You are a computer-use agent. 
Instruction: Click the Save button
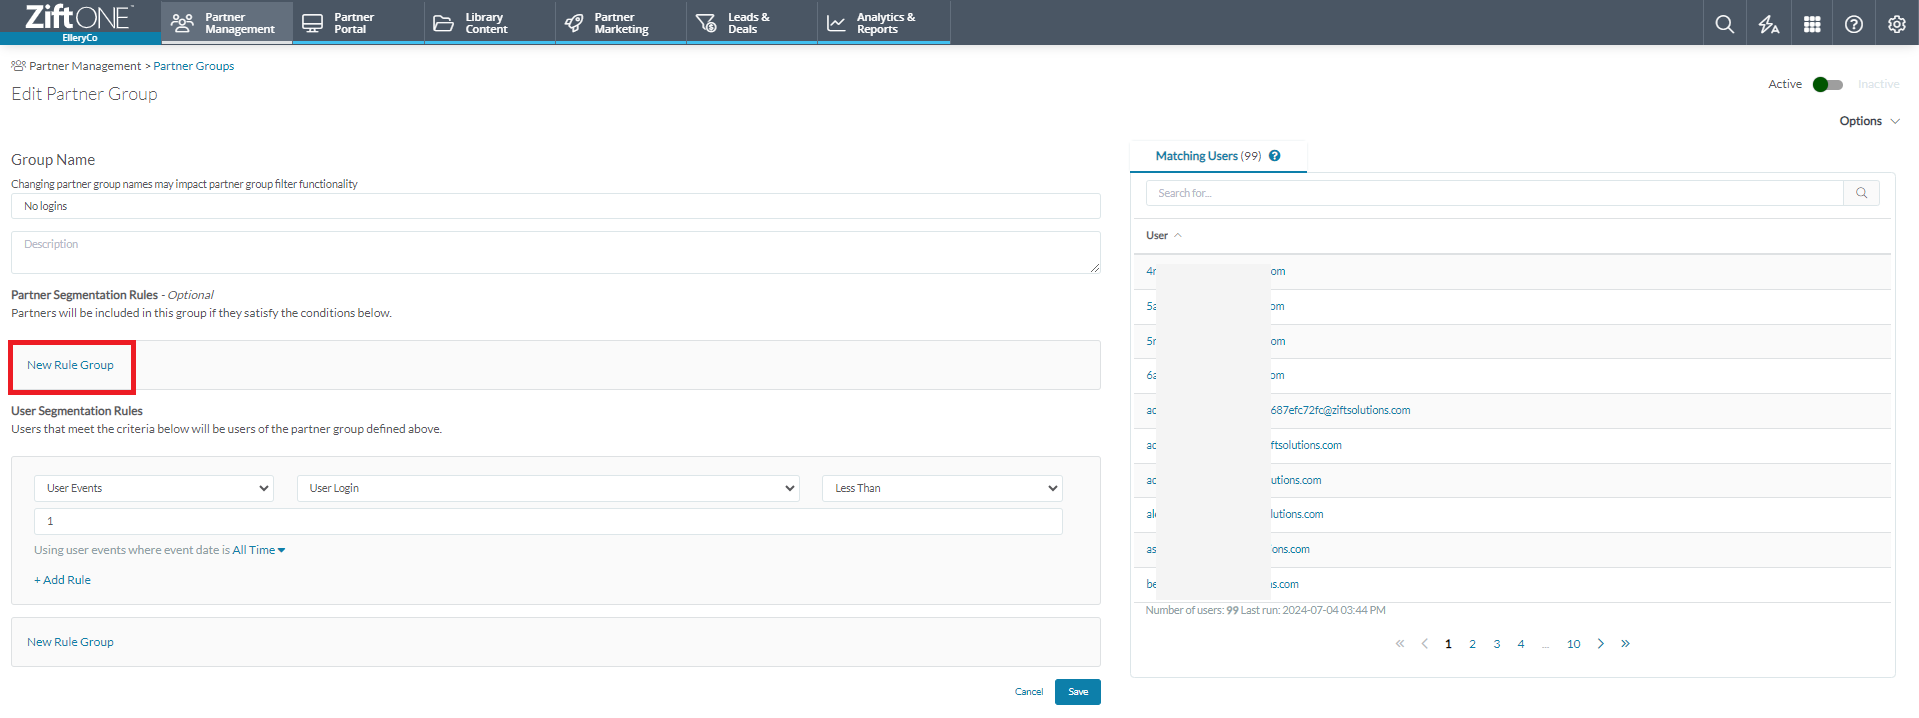[1078, 692]
